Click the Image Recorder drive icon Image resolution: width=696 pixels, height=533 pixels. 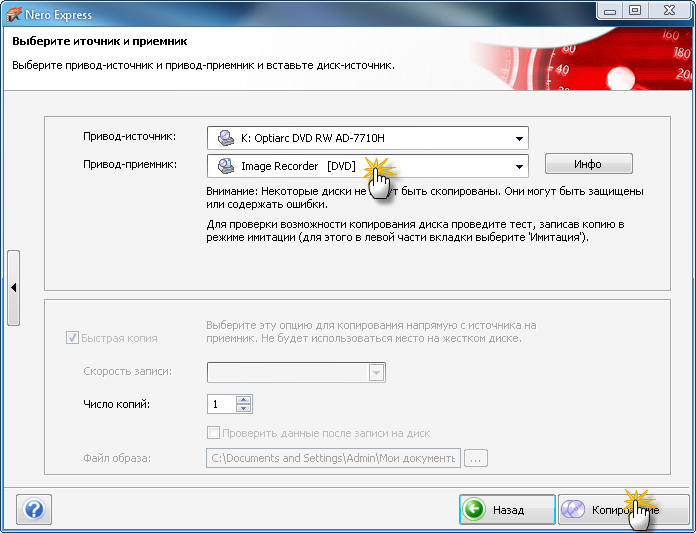tap(225, 166)
